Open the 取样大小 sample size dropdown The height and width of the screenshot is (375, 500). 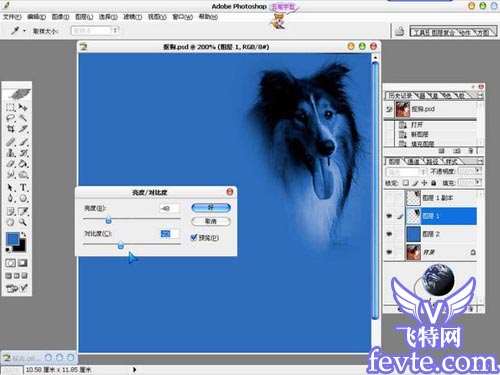pos(95,31)
